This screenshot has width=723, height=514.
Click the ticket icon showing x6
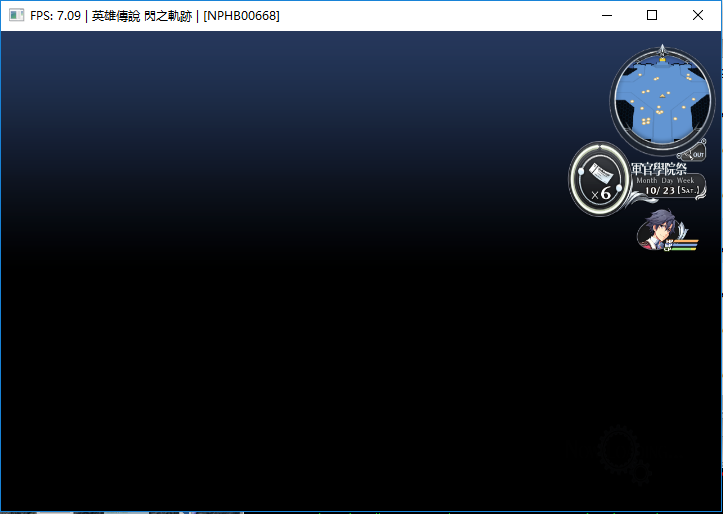600,179
